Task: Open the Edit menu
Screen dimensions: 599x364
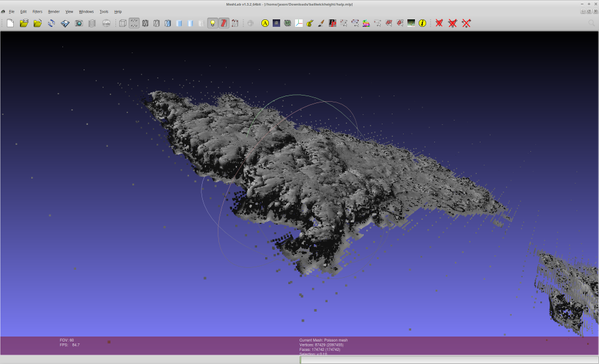Action: 23,12
